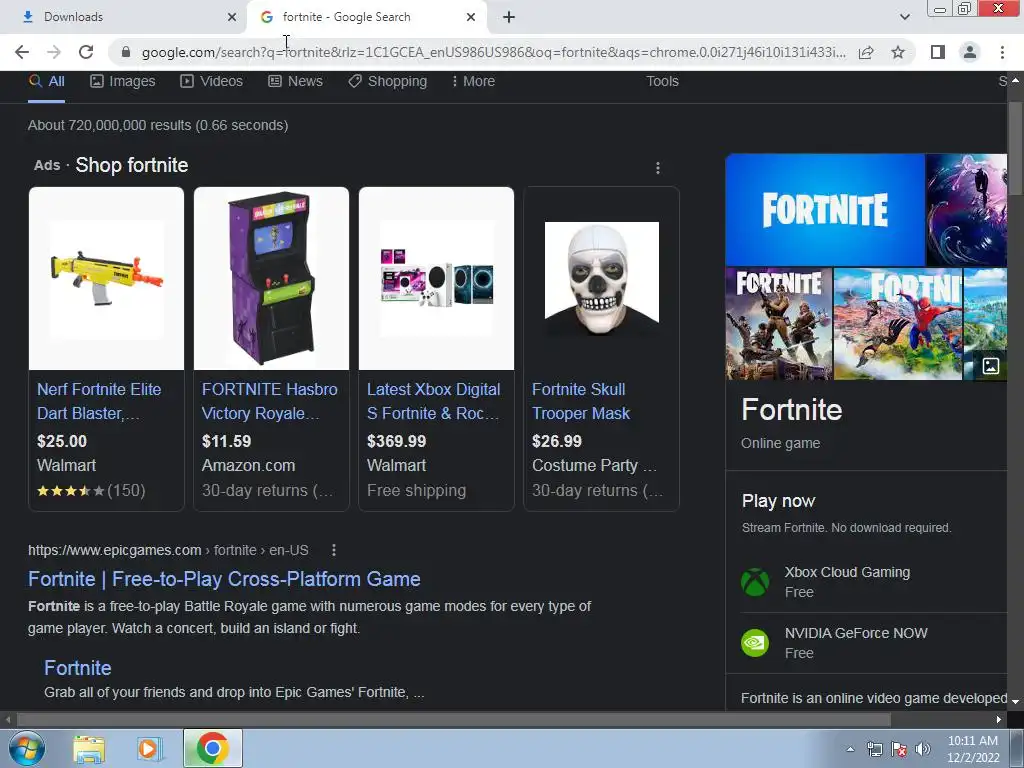Viewport: 1024px width, 768px height.
Task: Open search Tools
Action: pyautogui.click(x=662, y=81)
